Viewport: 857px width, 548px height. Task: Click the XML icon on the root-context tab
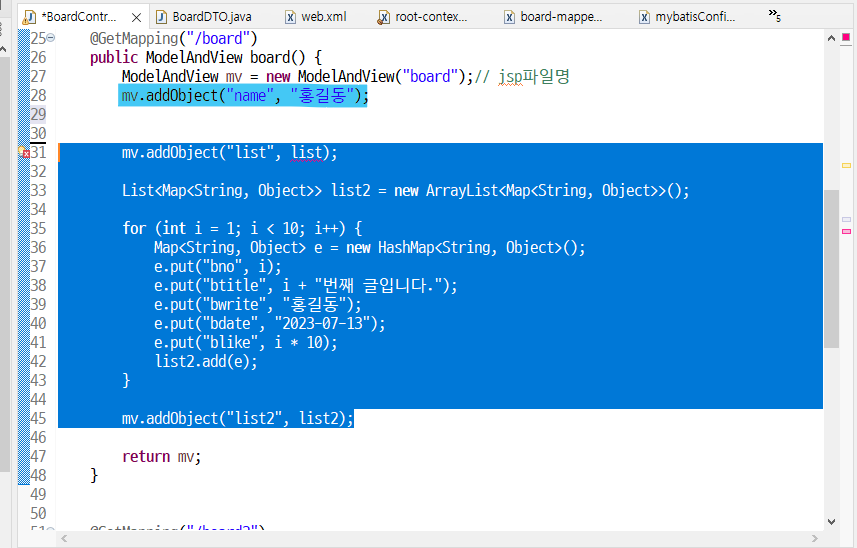[x=384, y=17]
